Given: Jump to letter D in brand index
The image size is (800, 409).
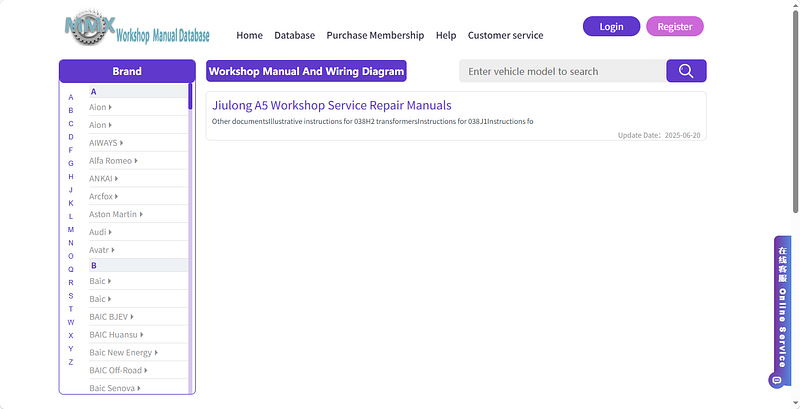Looking at the screenshot, I should [x=71, y=137].
